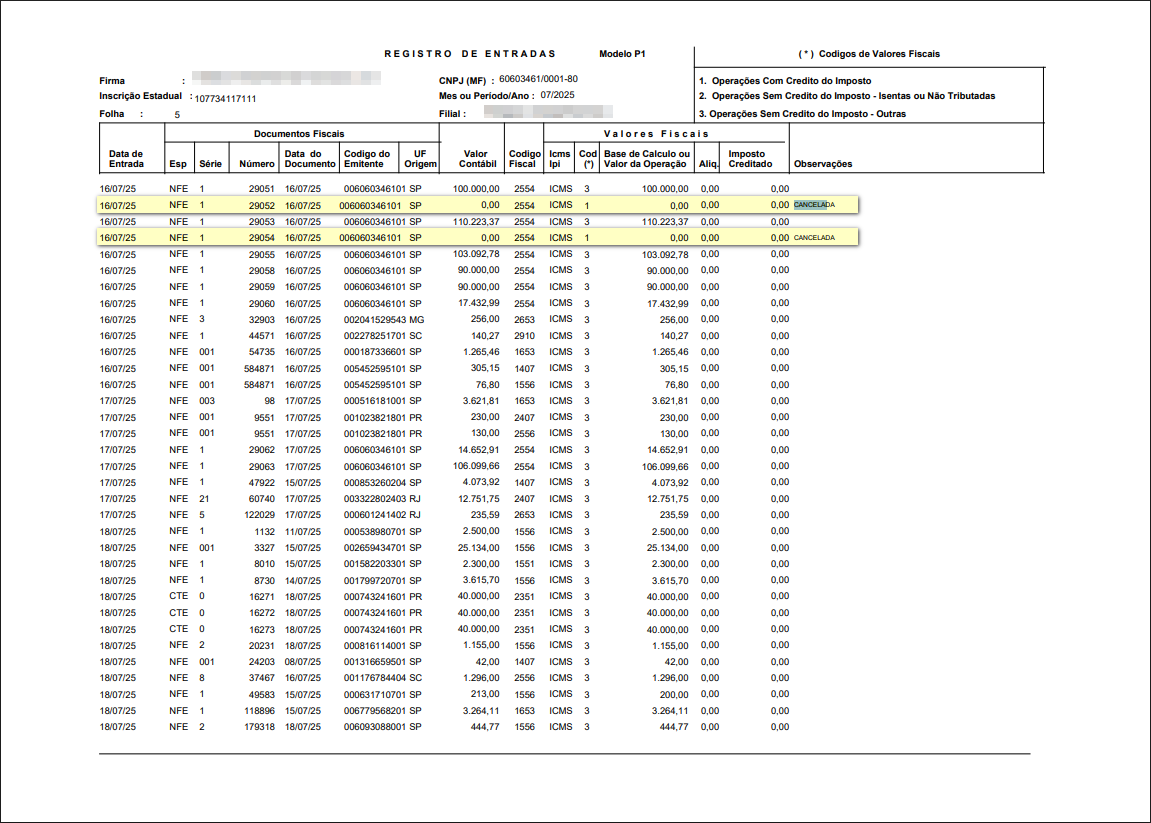This screenshot has height=823, width=1151.
Task: Select the highlighted row for document 29052
Action: [x=478, y=205]
